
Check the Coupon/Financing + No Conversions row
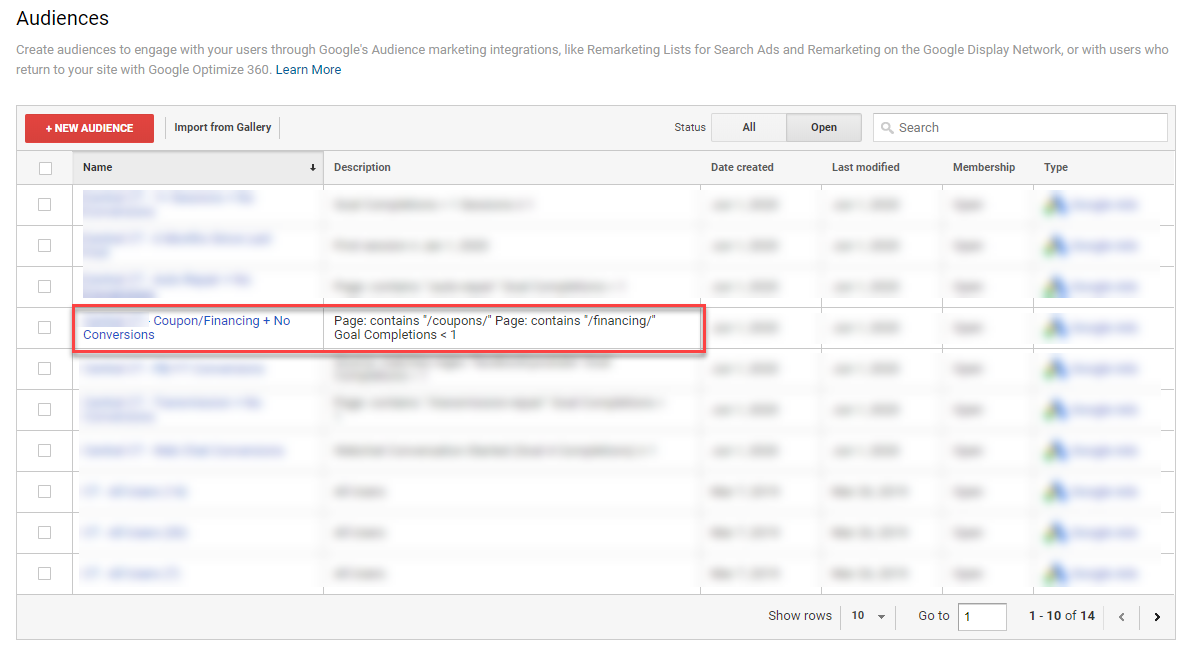pyautogui.click(x=45, y=328)
